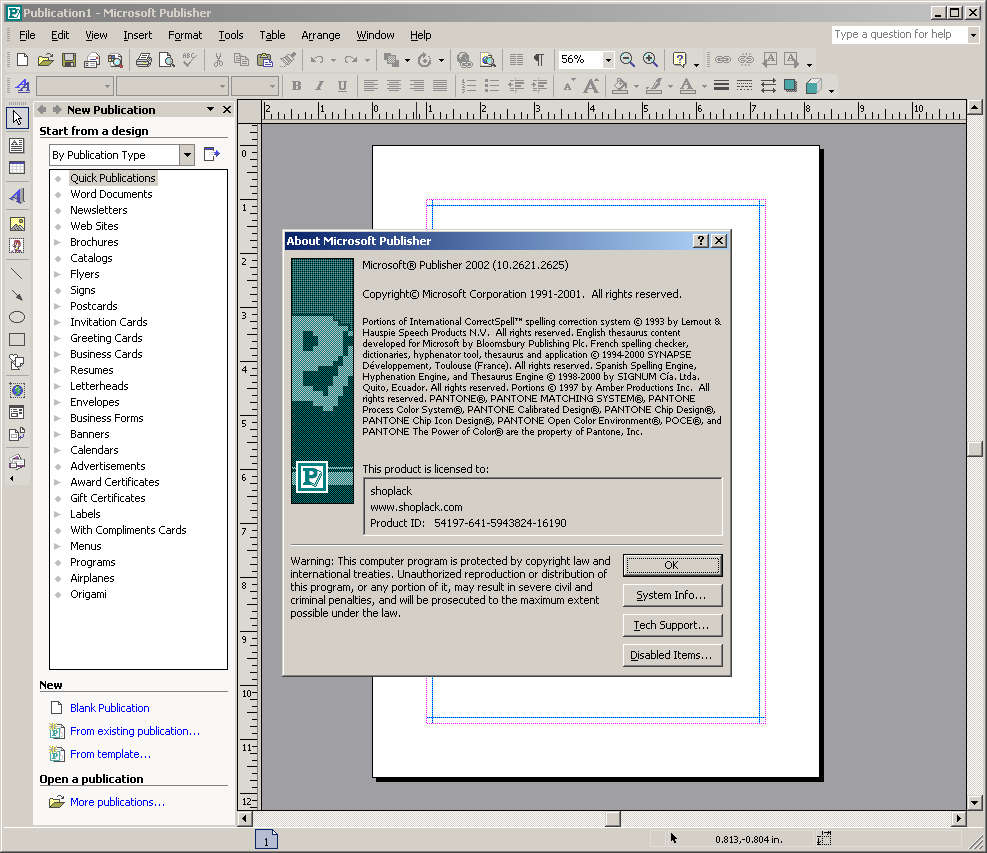This screenshot has width=987, height=853.
Task: Toggle Bold formatting
Action: coord(296,86)
